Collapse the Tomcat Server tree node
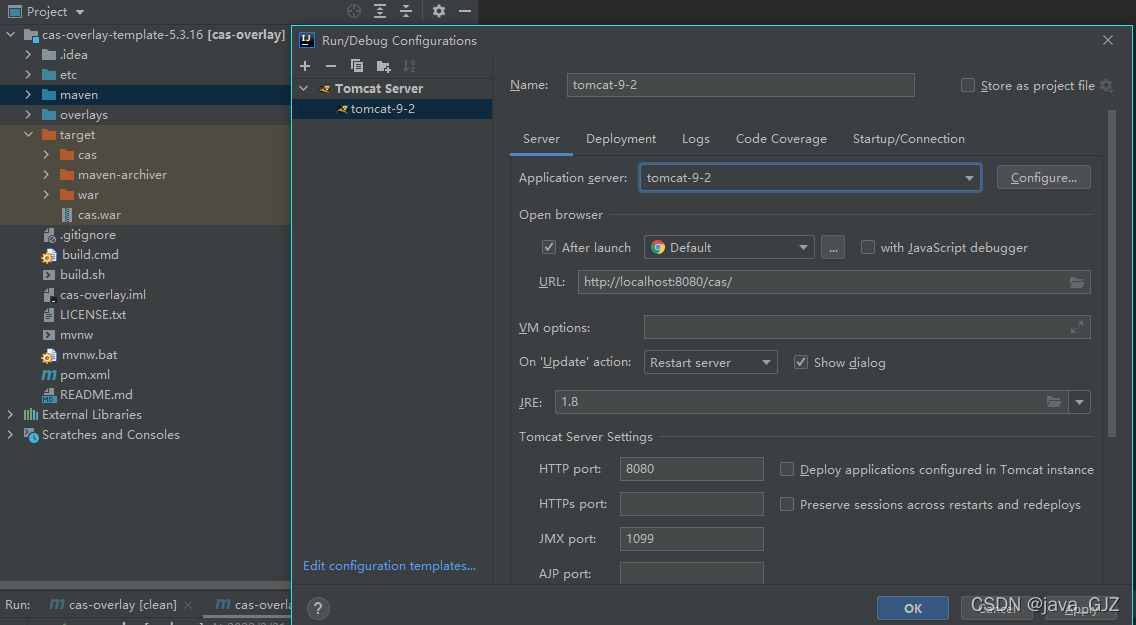Viewport: 1136px width, 625px height. pos(304,88)
